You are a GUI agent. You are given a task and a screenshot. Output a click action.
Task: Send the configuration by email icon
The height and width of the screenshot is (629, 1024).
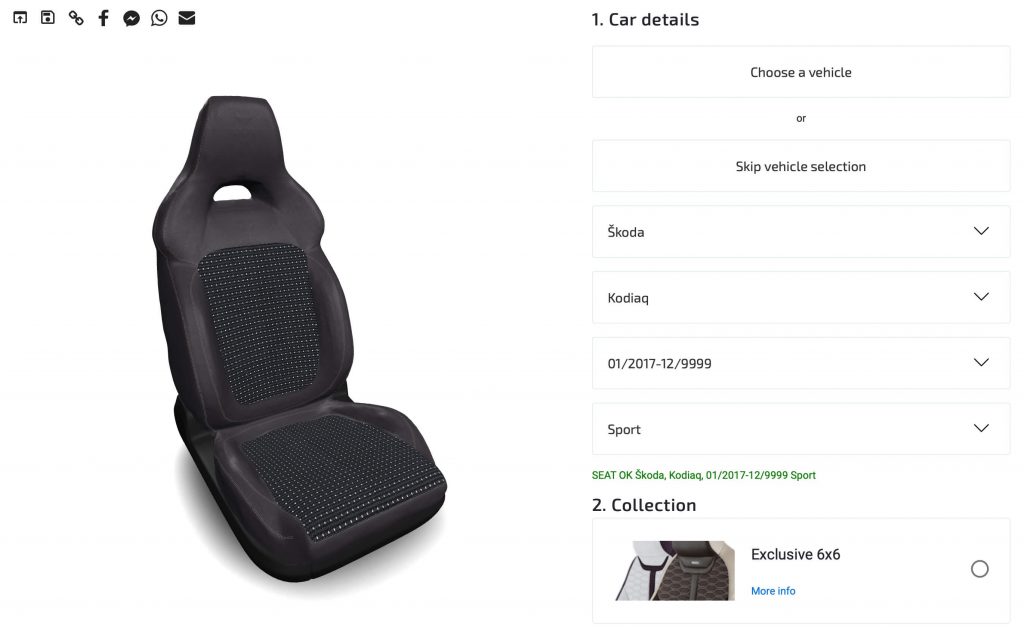pos(187,18)
